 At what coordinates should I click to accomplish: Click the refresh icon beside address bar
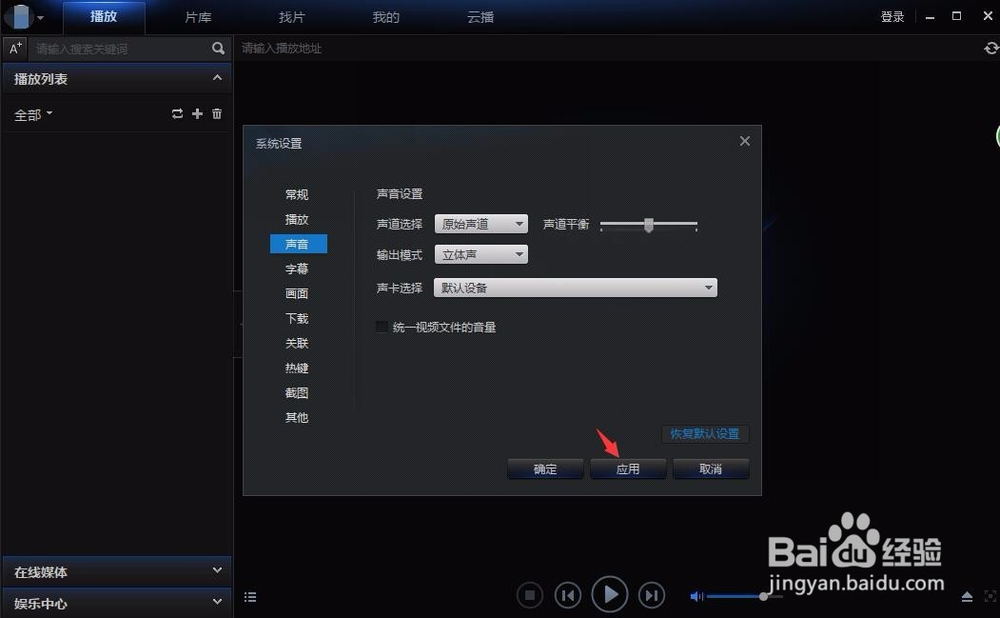coord(990,48)
